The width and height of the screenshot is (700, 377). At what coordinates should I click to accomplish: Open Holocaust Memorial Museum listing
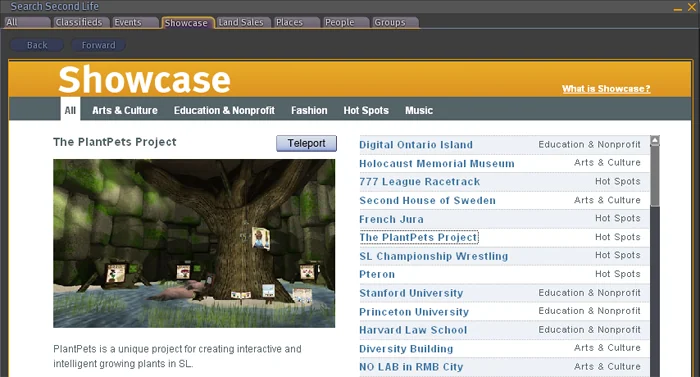click(x=437, y=163)
